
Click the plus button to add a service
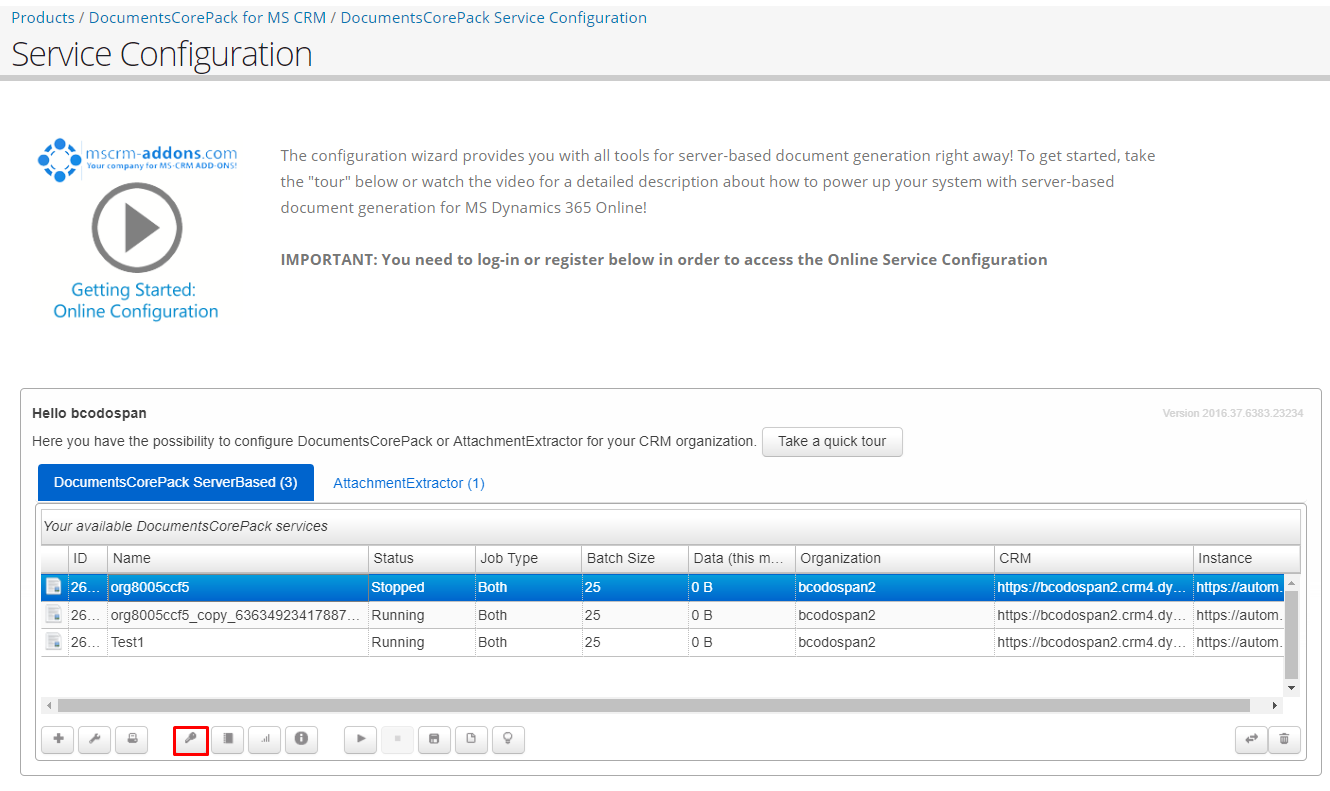57,739
